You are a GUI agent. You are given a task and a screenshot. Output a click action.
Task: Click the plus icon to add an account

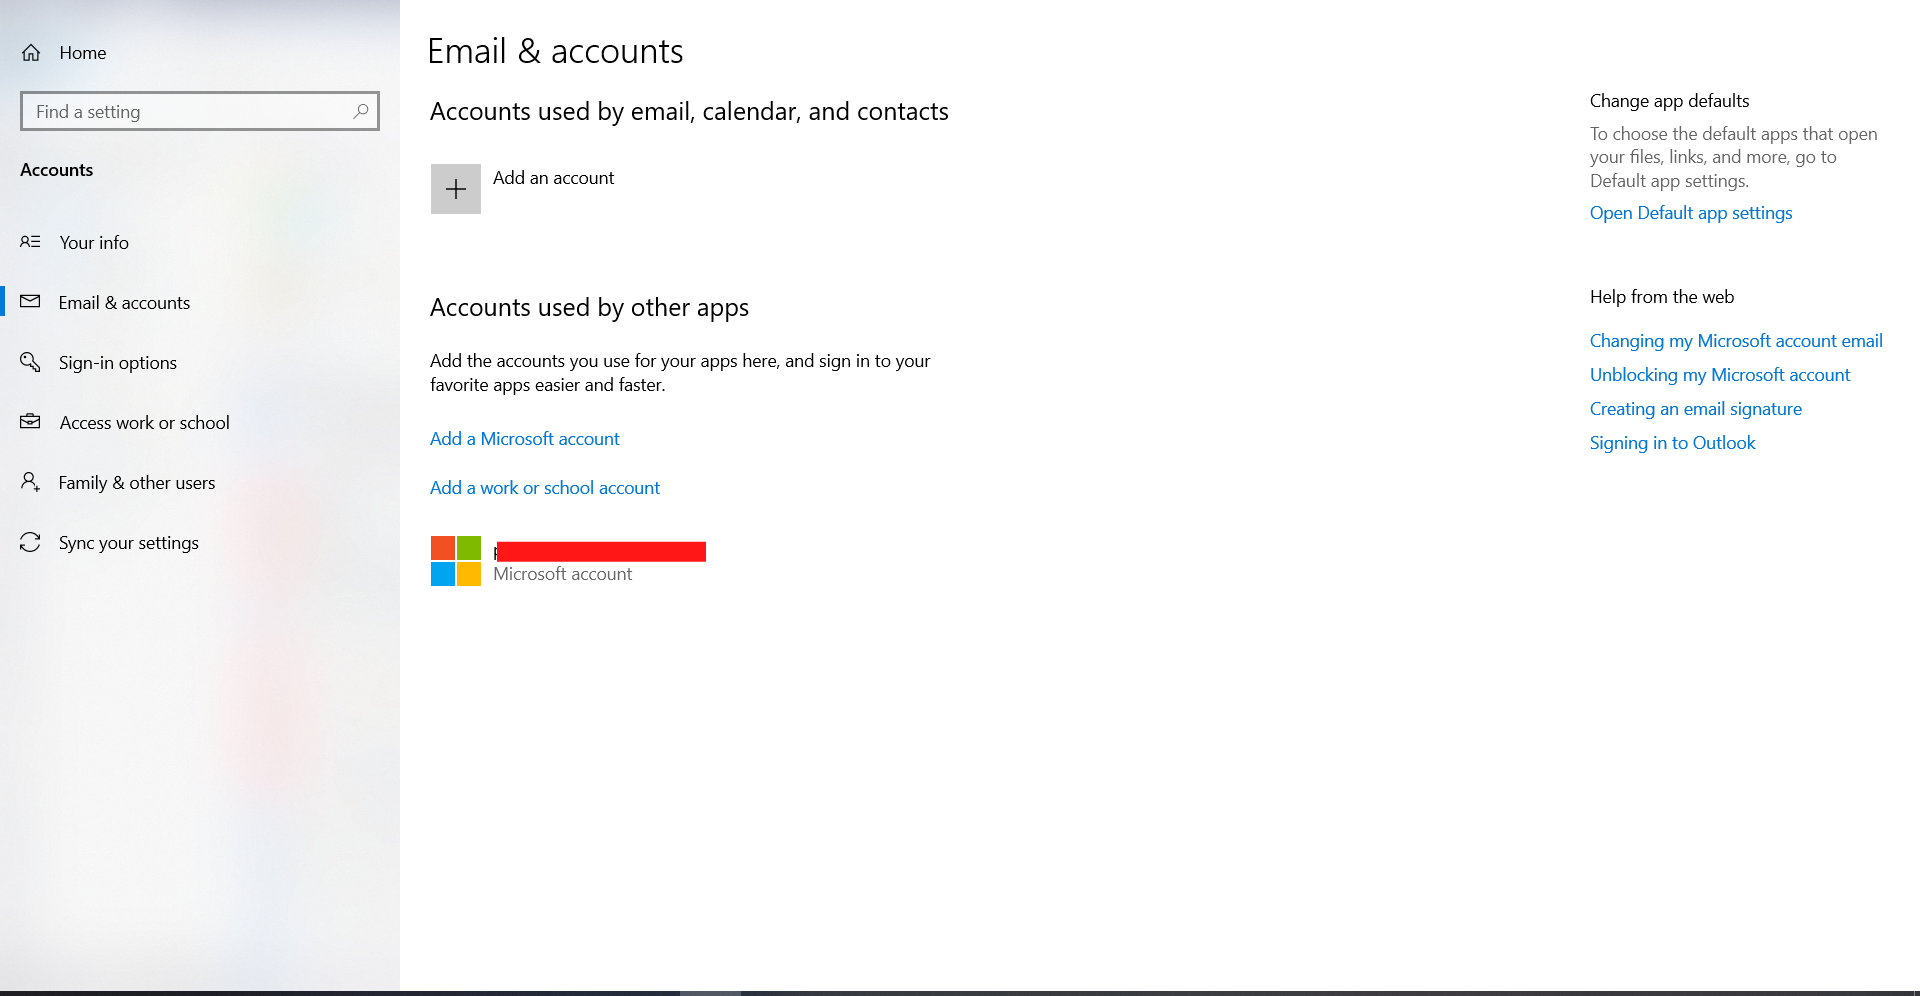tap(456, 188)
